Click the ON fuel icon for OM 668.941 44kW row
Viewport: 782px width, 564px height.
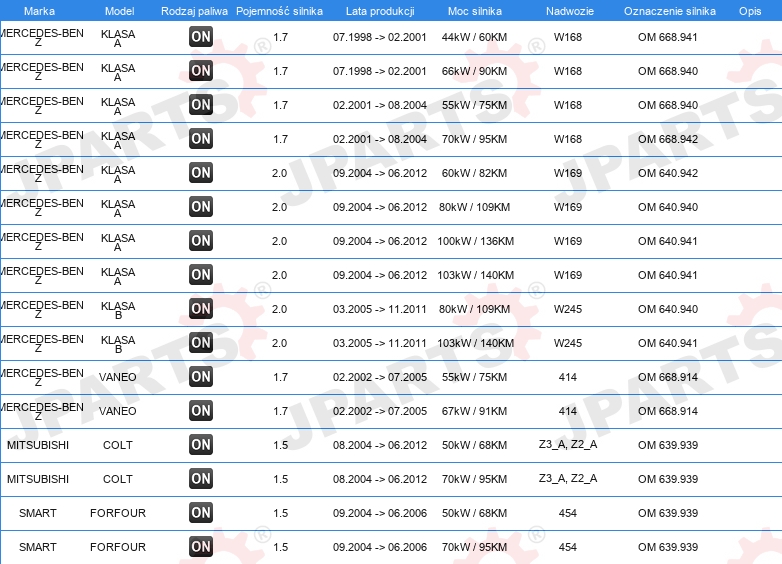click(201, 37)
